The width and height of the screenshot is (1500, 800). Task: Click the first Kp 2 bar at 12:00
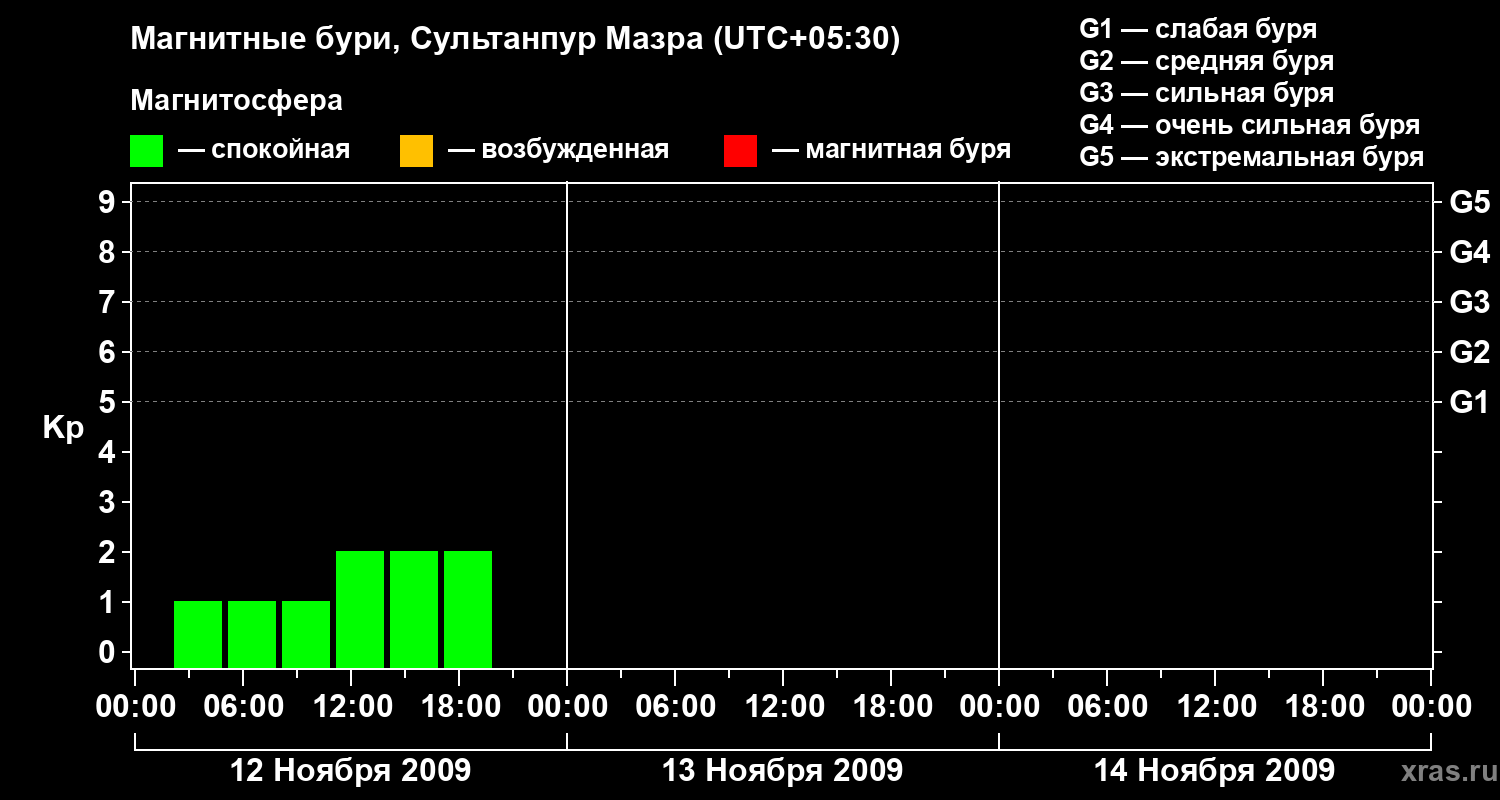click(360, 609)
